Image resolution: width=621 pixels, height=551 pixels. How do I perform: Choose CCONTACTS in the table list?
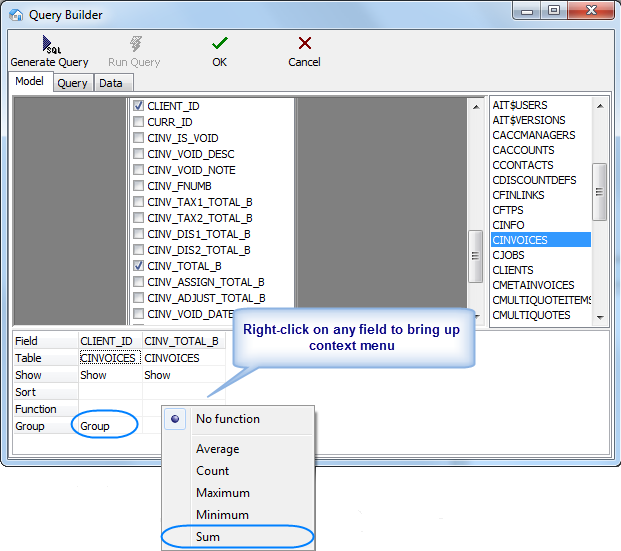(x=541, y=165)
